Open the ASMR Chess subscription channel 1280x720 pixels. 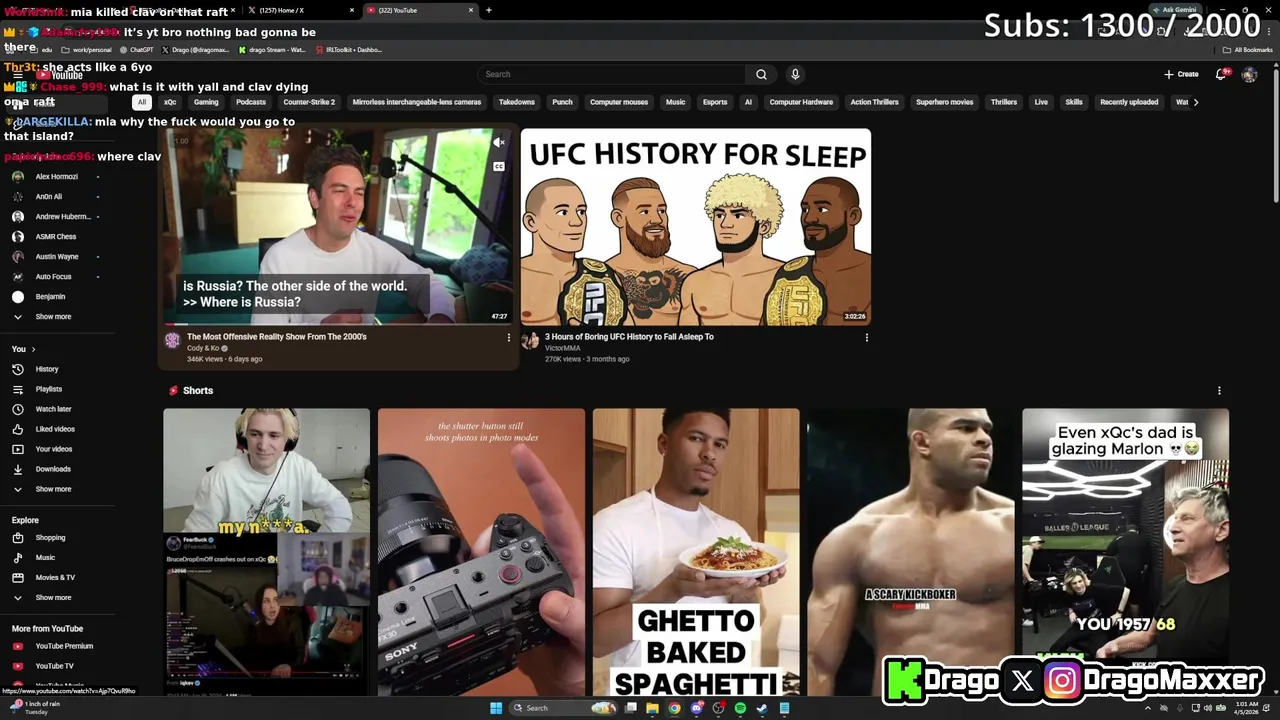click(x=55, y=237)
